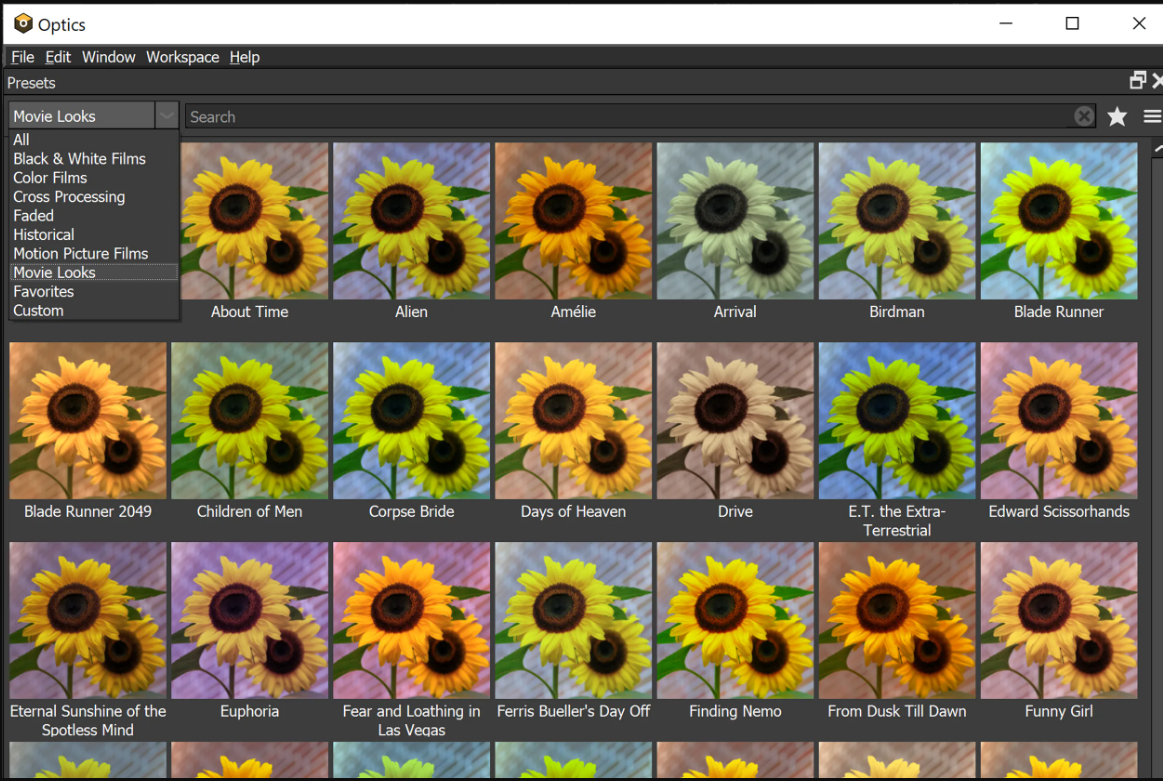Choose Black & White Films category
The width and height of the screenshot is (1163, 781).
[x=94, y=159]
